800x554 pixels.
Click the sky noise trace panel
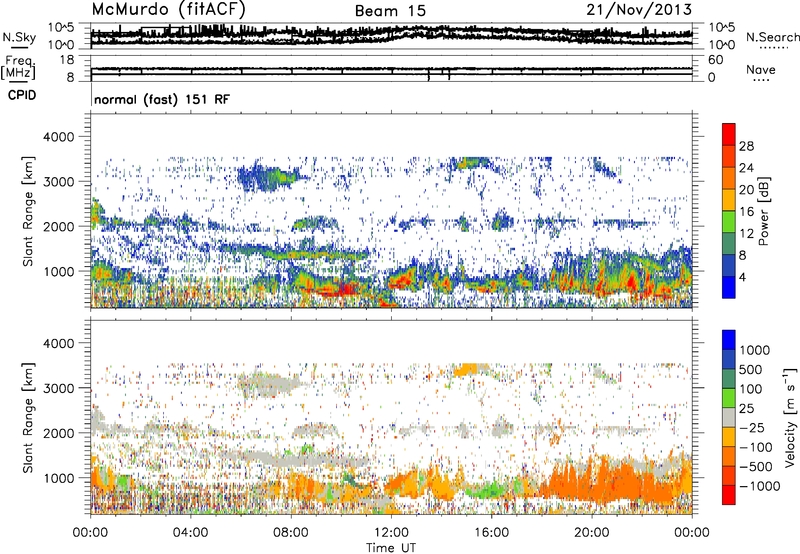click(x=391, y=36)
